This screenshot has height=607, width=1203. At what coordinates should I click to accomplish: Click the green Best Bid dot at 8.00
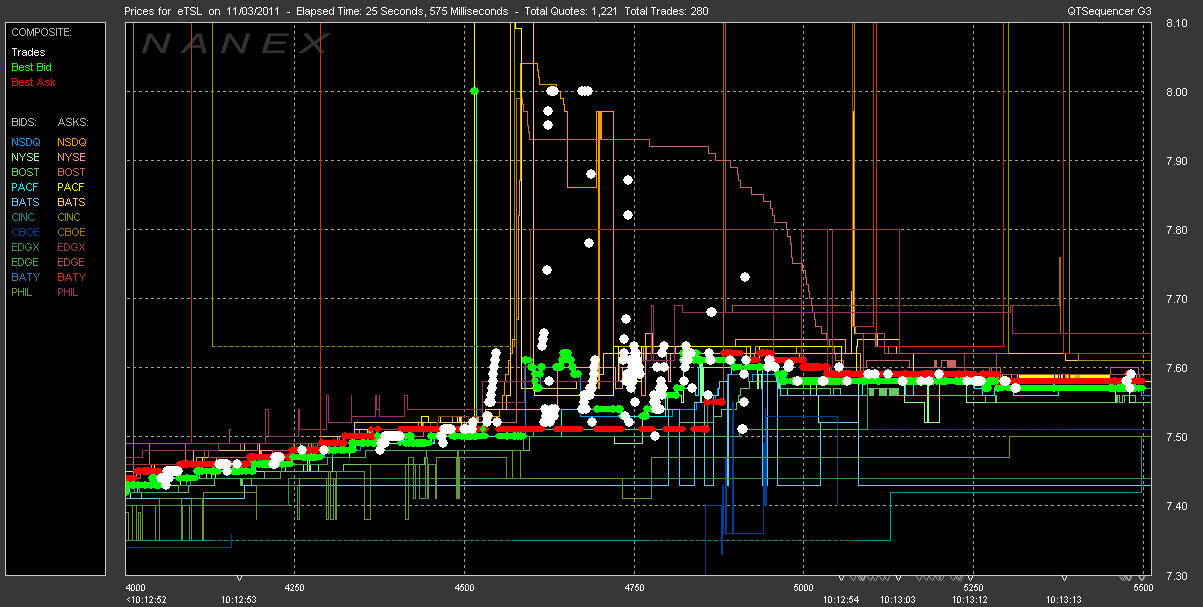pos(475,91)
